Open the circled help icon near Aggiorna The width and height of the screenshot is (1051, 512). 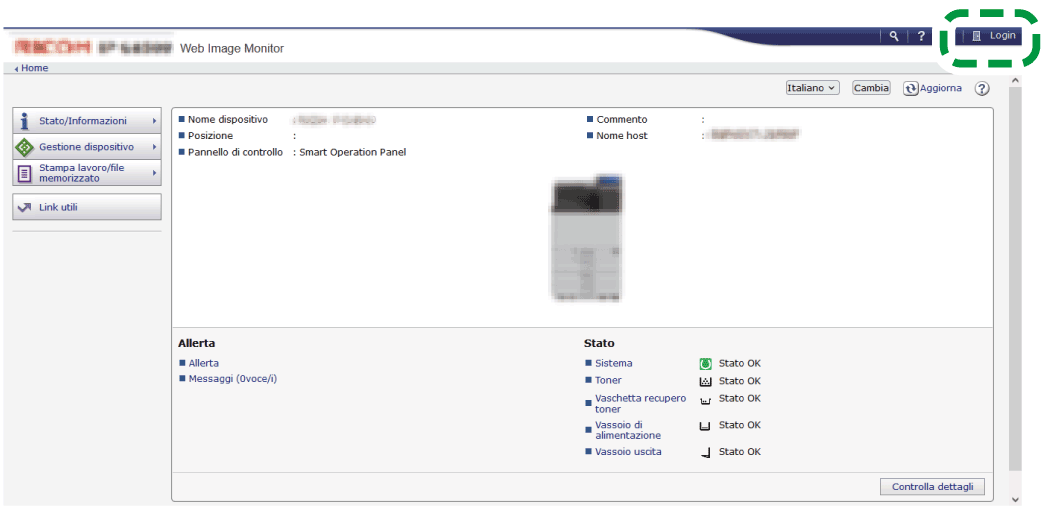point(982,88)
